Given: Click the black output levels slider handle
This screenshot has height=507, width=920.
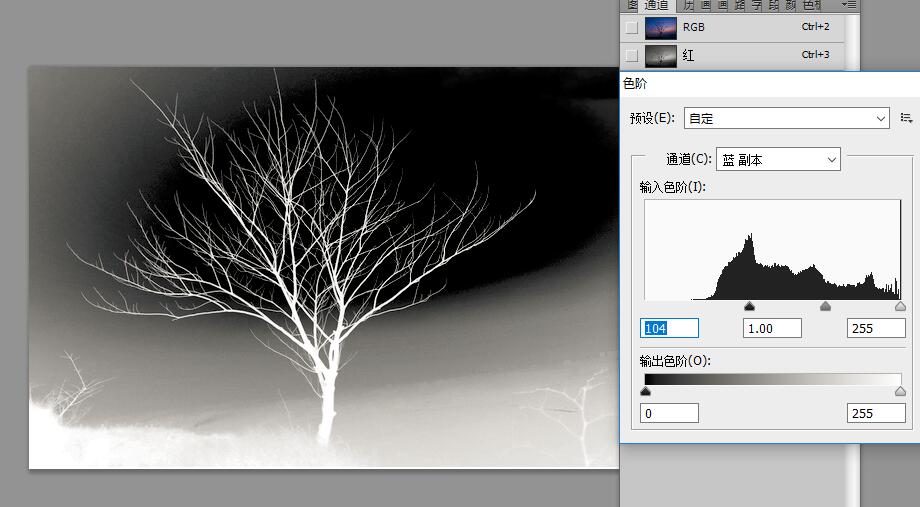Looking at the screenshot, I should coord(645,392).
